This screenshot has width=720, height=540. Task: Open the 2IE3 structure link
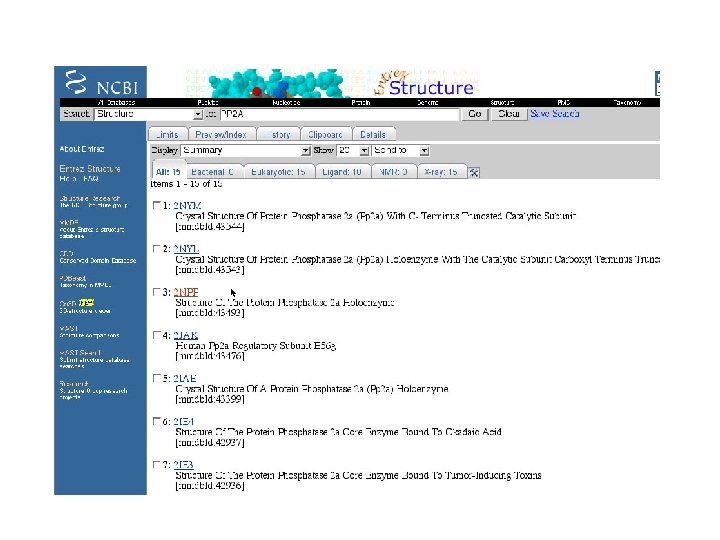[x=183, y=464]
